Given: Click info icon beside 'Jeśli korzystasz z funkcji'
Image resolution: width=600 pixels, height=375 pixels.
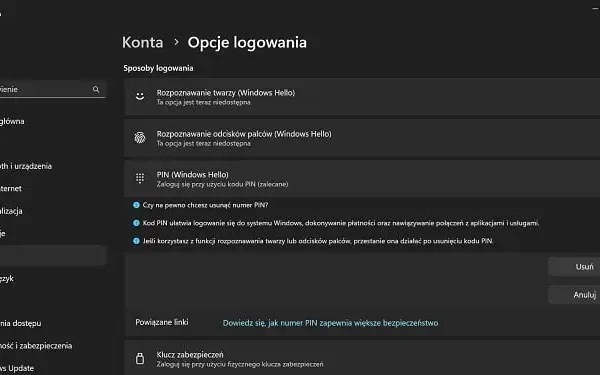Looking at the screenshot, I should [x=136, y=241].
